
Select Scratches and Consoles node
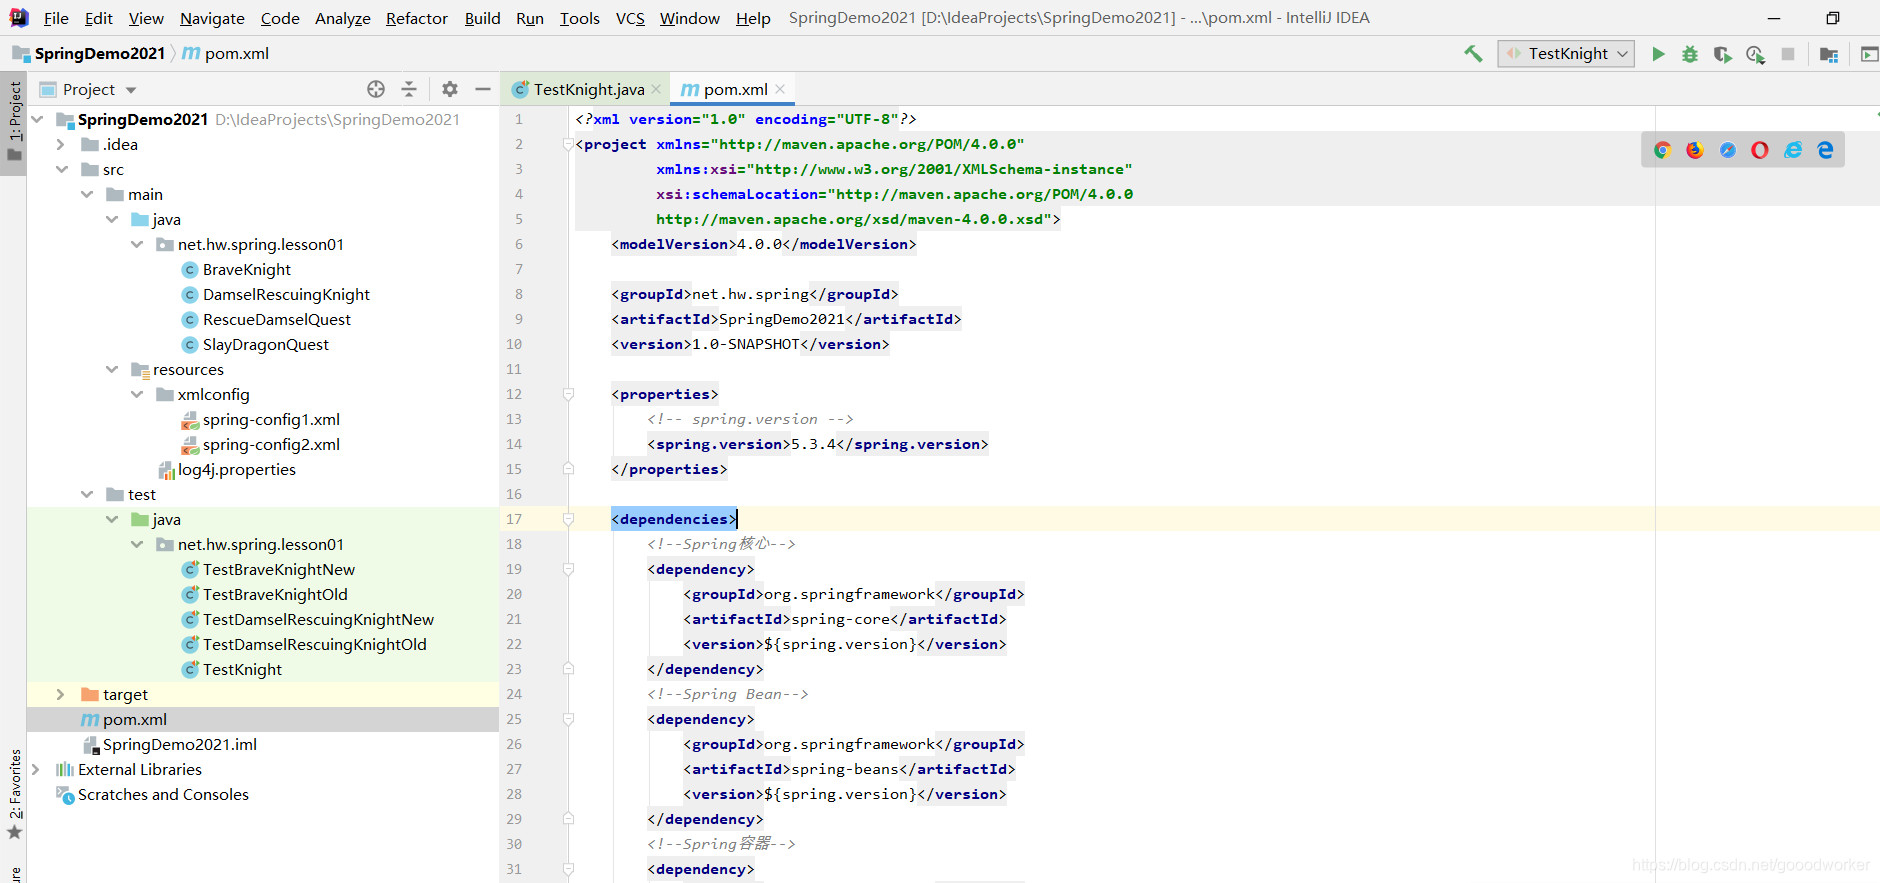click(x=163, y=794)
